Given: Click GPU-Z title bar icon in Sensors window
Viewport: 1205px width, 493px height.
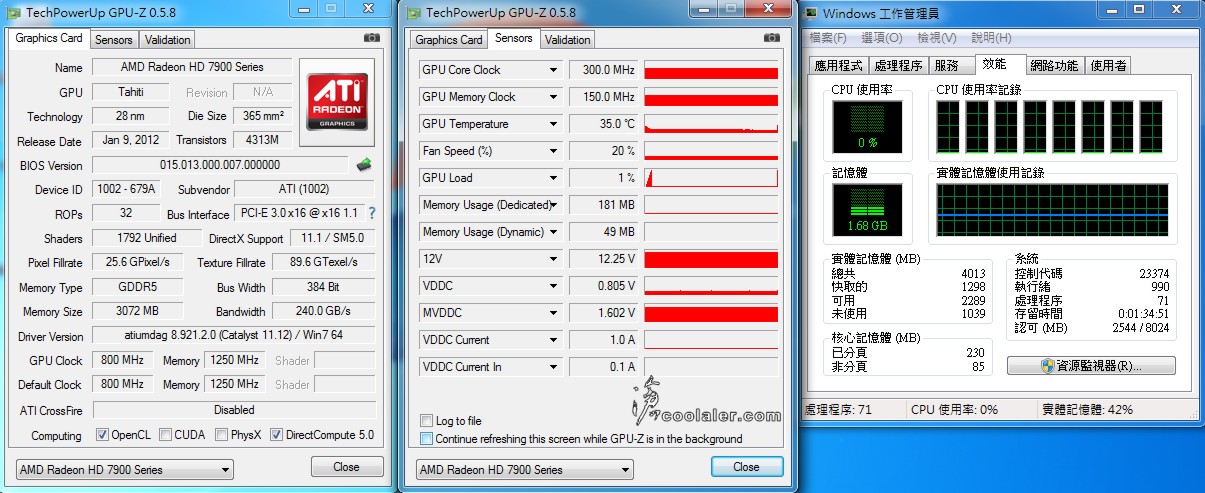Looking at the screenshot, I should pyautogui.click(x=413, y=12).
